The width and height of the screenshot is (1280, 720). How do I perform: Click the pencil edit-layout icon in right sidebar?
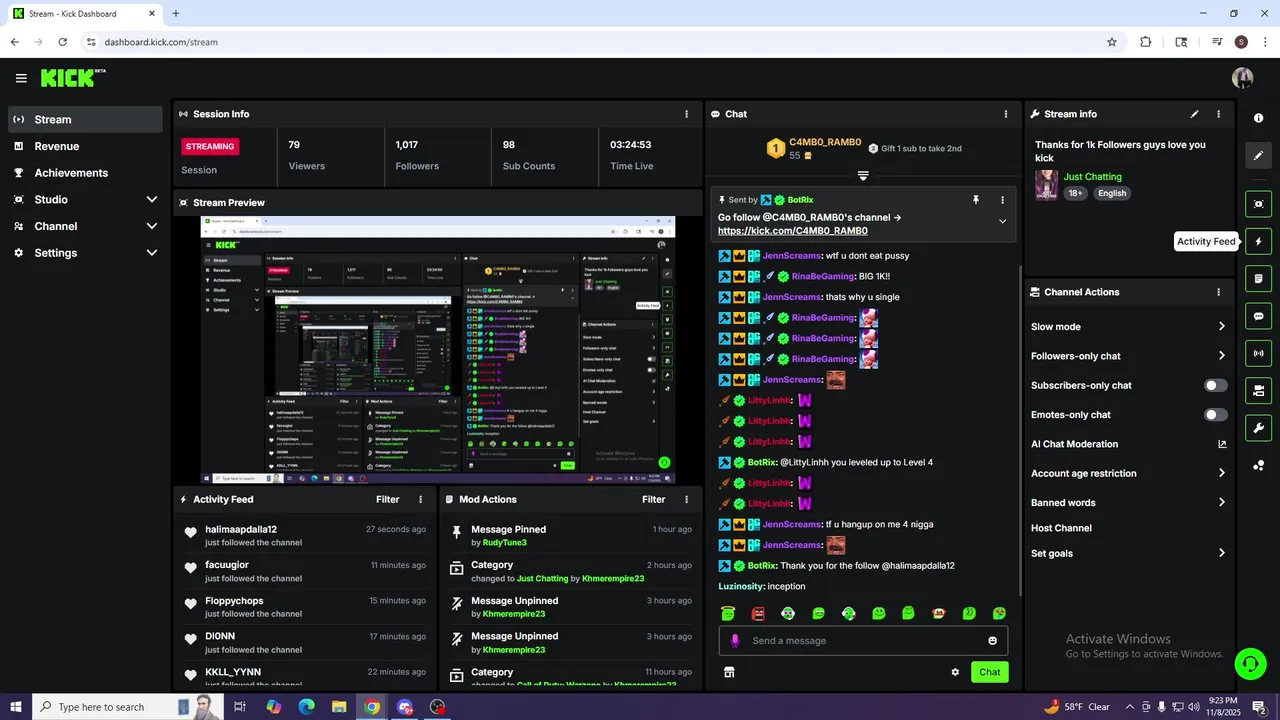tap(1258, 155)
